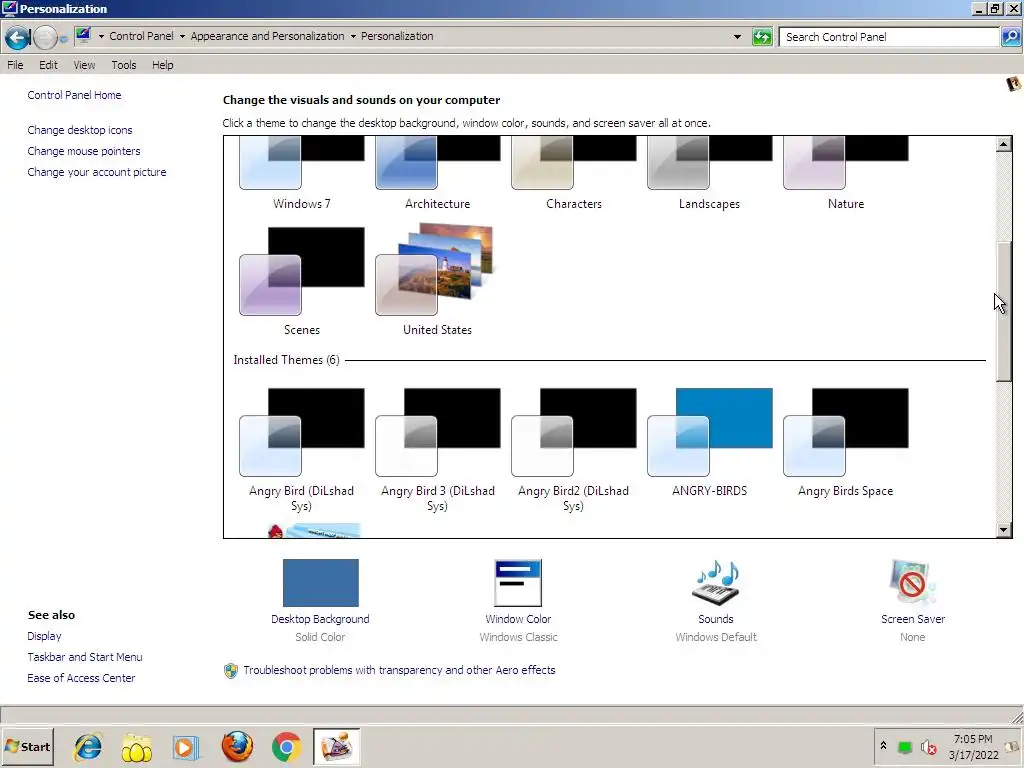
Task: Open Desktop Background settings icon
Action: (x=321, y=583)
